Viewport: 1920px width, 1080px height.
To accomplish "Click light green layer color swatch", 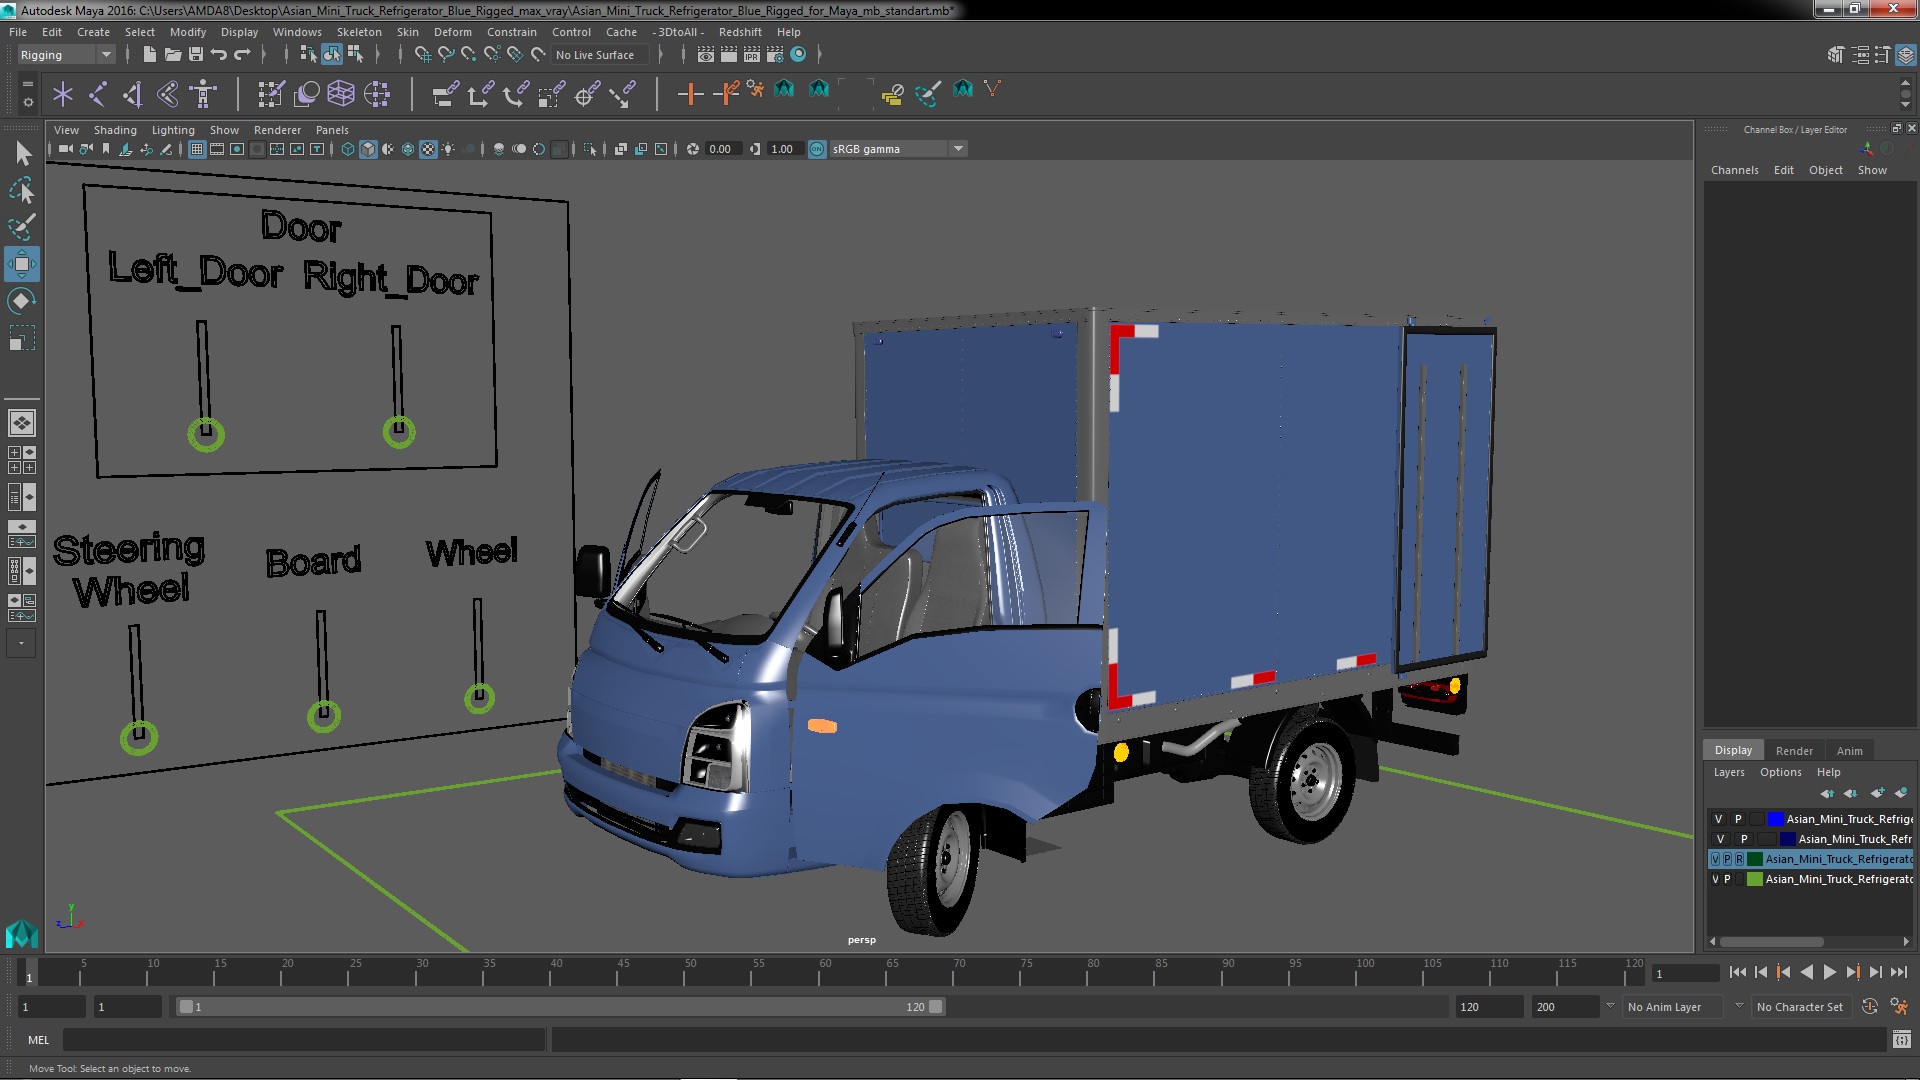I will pos(1754,879).
